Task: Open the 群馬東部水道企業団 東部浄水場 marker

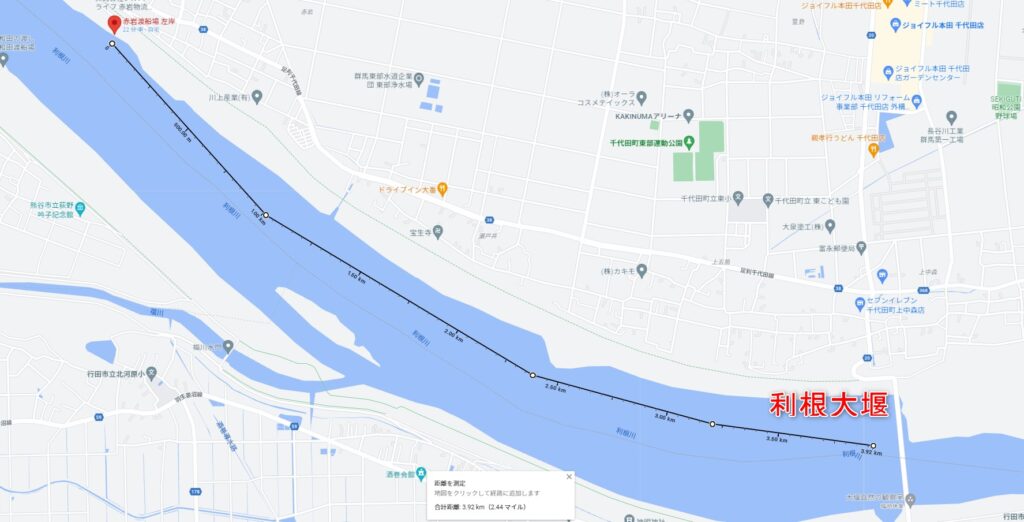Action: point(419,79)
